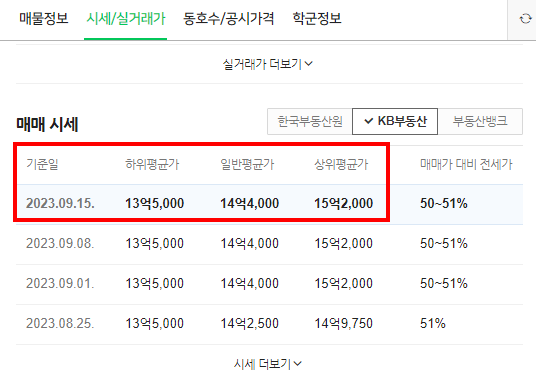The width and height of the screenshot is (536, 381).
Task: Click 15억2,000 in the 2023.09.15 row
Action: [344, 203]
